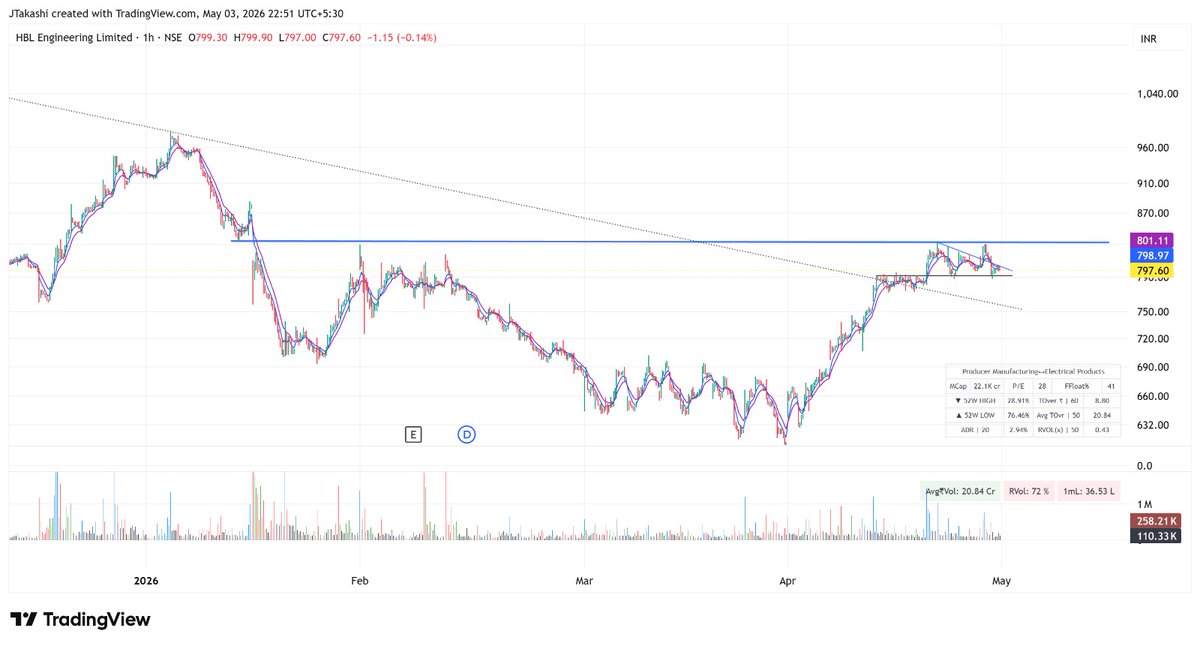
Task: Click the 2026 label on time axis
Action: (146, 580)
